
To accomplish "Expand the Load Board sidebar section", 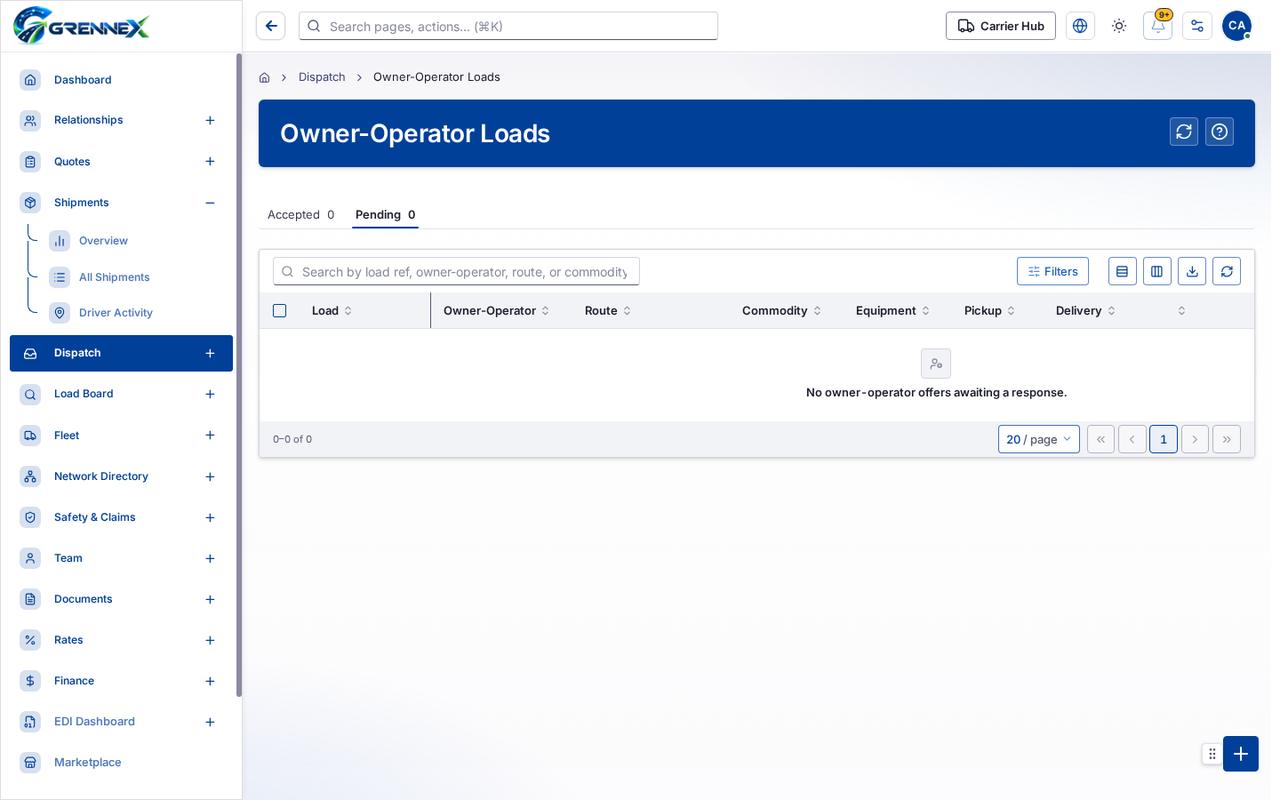I will pos(210,394).
